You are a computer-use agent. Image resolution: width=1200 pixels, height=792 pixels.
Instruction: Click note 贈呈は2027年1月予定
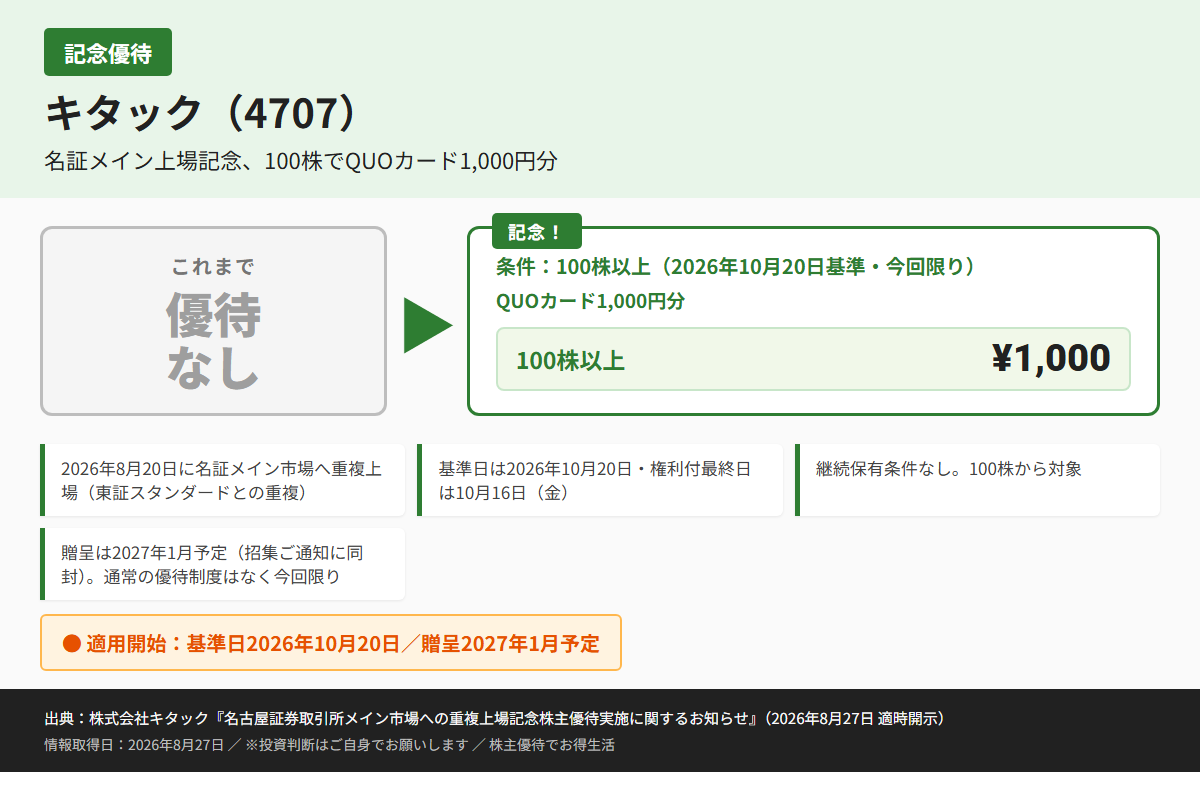222,564
